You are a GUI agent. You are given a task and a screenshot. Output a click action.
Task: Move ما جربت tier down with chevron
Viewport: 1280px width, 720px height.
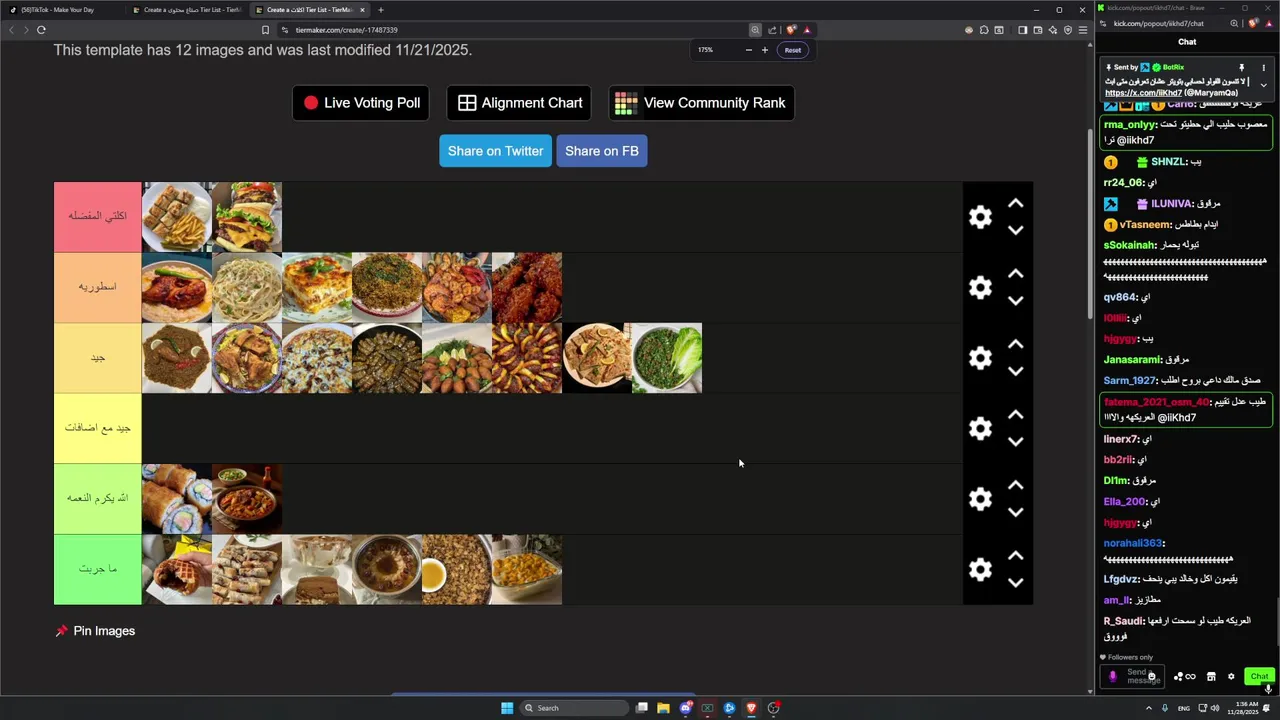click(x=1015, y=582)
